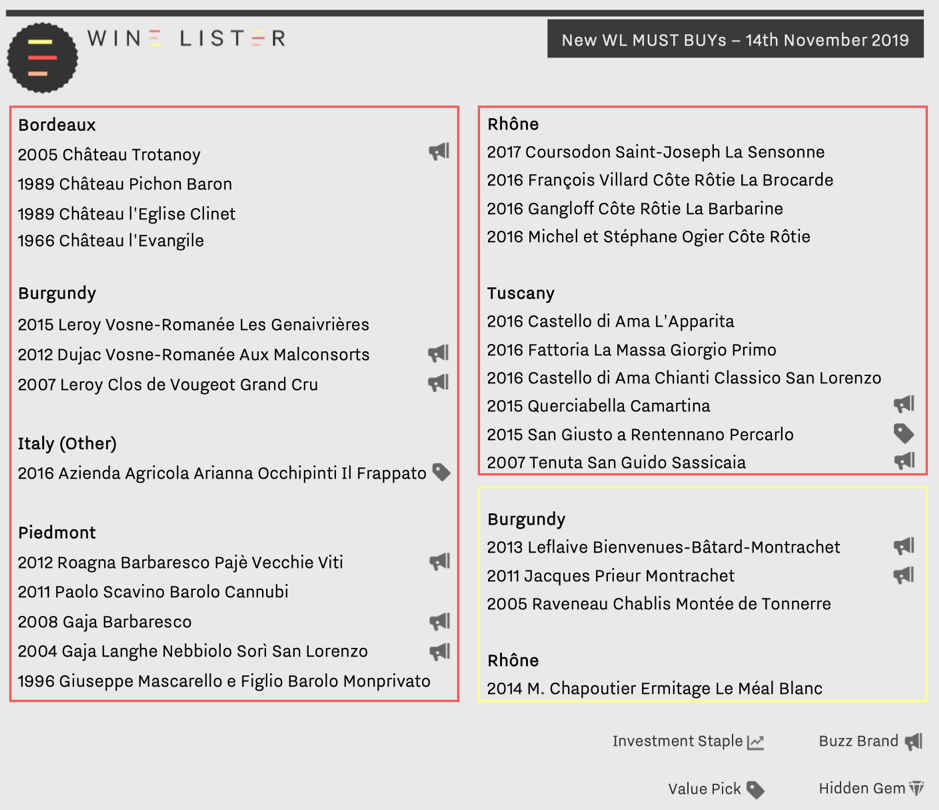939x810 pixels.
Task: Click the Hidden Gem diamond legend icon
Action: click(917, 788)
